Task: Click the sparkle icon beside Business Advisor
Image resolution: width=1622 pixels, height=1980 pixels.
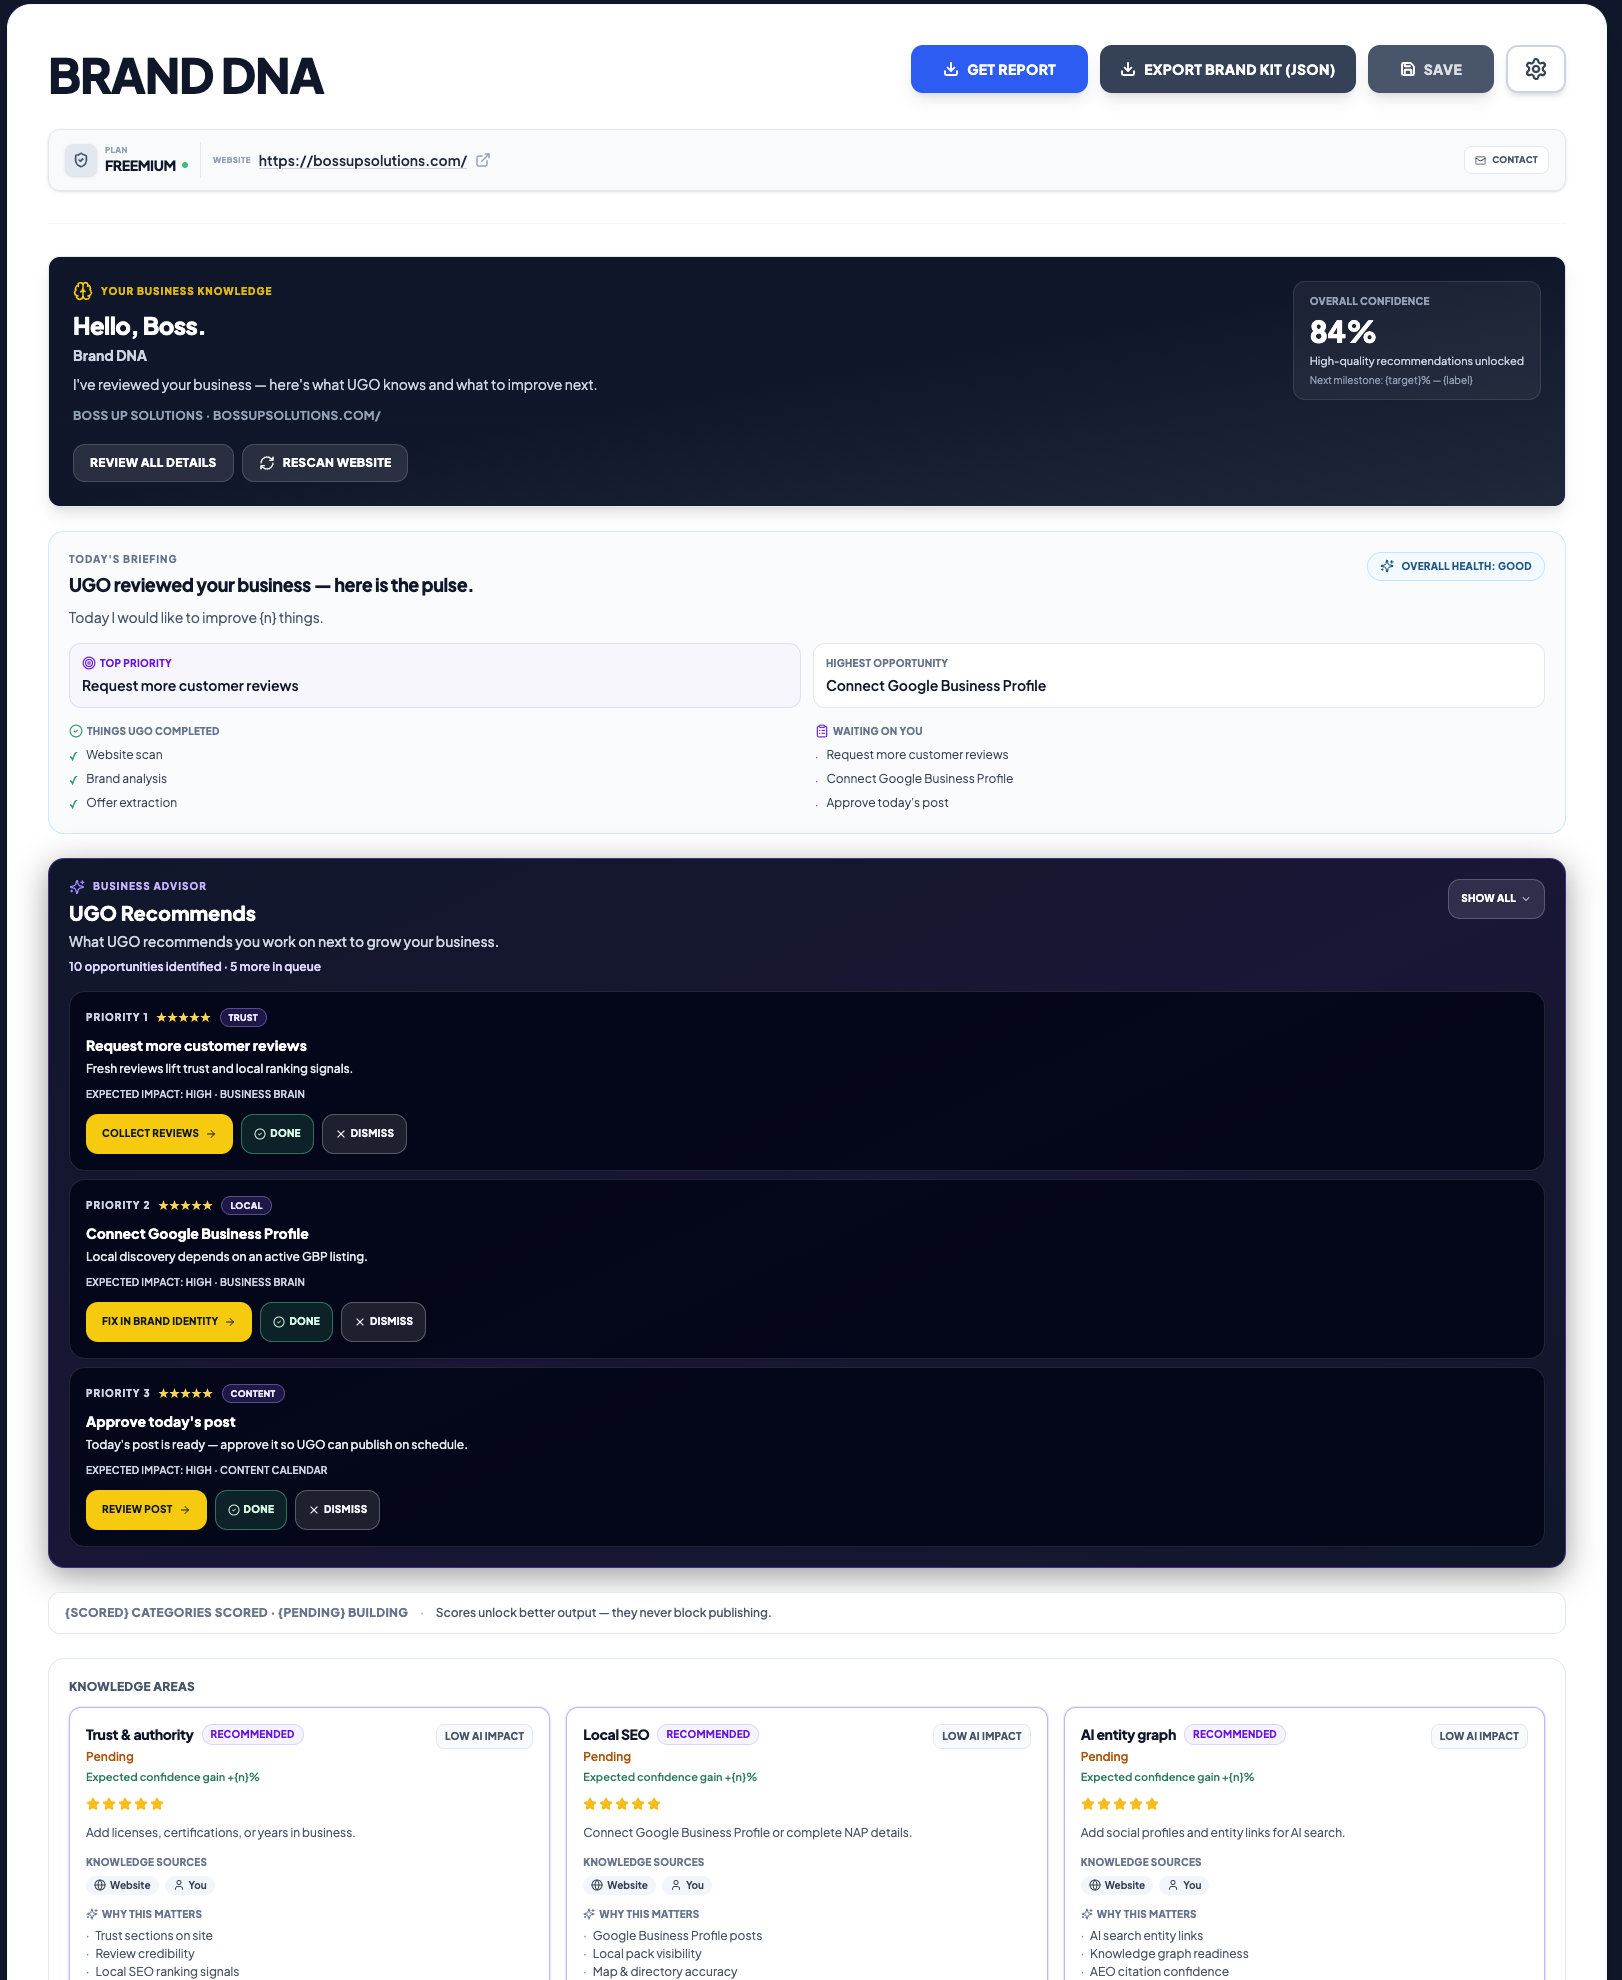Action: (x=77, y=886)
